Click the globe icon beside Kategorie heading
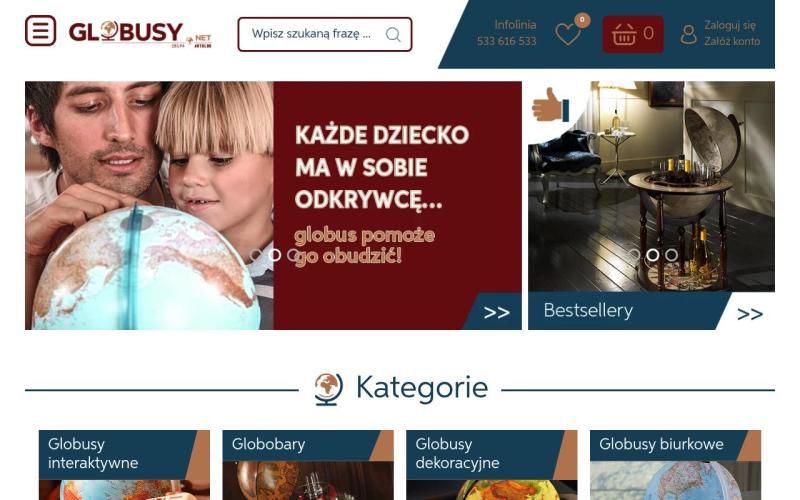 (328, 389)
